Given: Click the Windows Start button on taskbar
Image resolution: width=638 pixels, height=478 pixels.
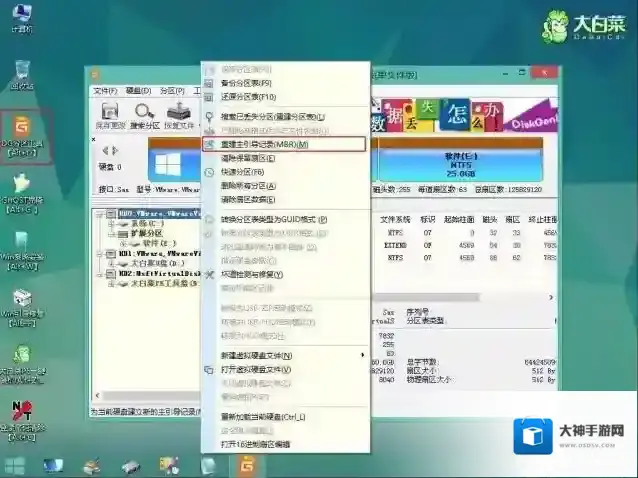Looking at the screenshot, I should [x=15, y=465].
